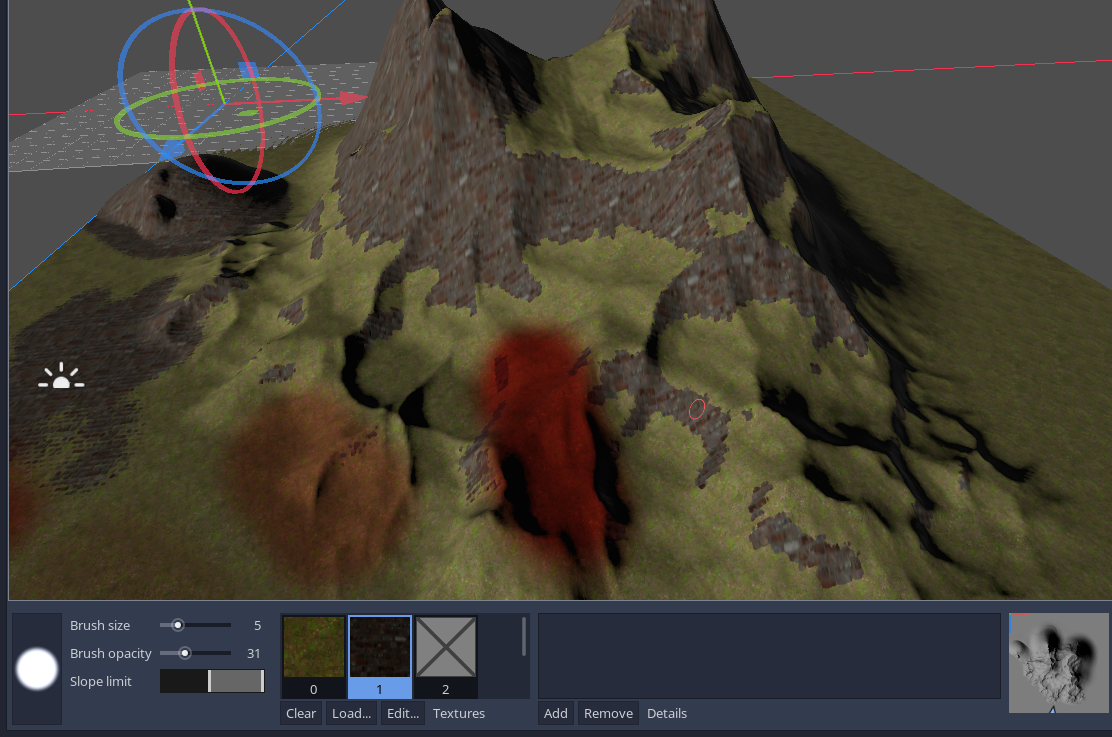The width and height of the screenshot is (1112, 737).
Task: Switch to the Textures tab
Action: [458, 713]
